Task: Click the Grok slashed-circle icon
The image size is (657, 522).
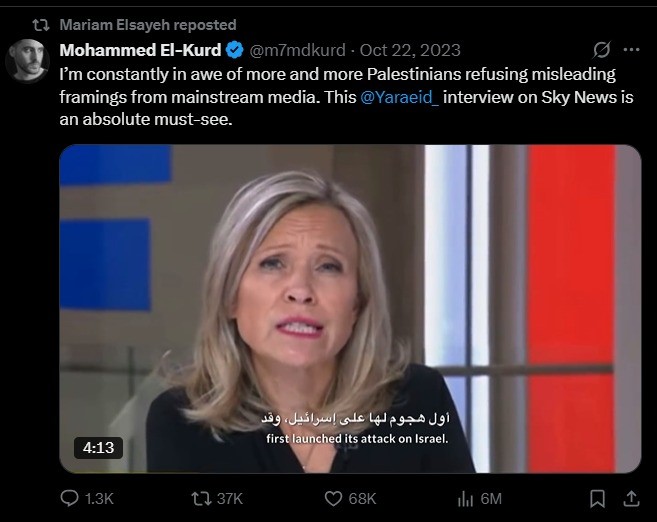Action: (x=602, y=49)
